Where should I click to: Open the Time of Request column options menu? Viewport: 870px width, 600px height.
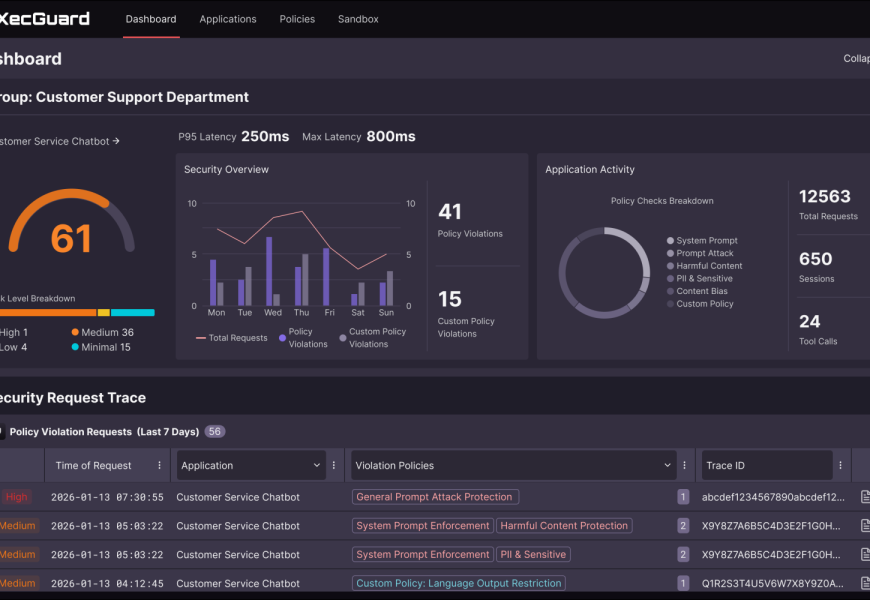pyautogui.click(x=159, y=464)
